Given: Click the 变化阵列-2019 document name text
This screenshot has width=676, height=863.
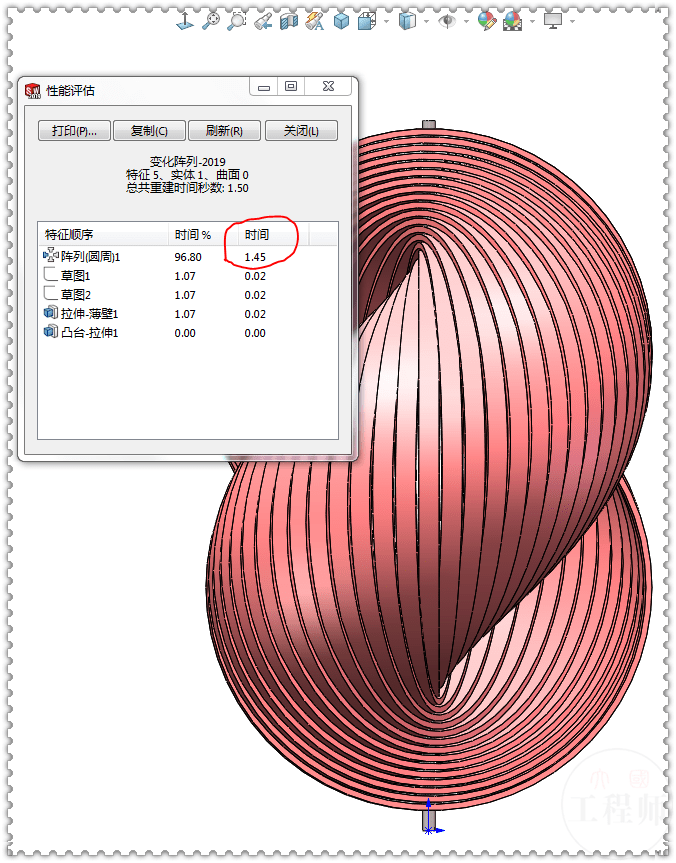Looking at the screenshot, I should (187, 162).
